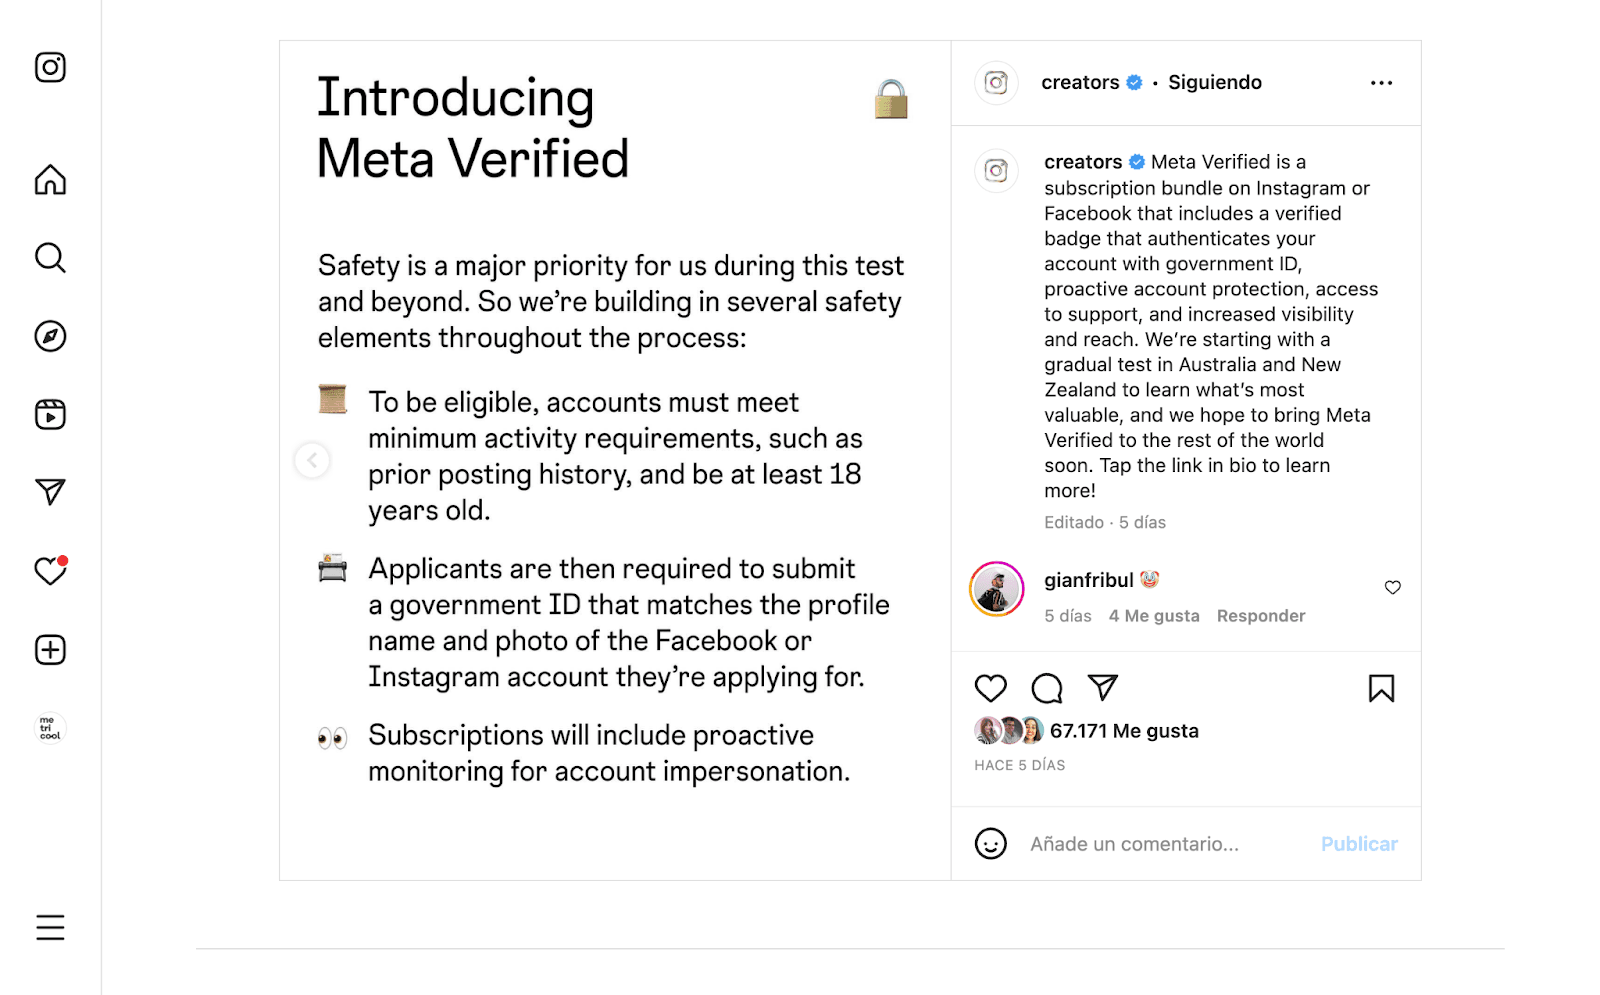Like the post with the heart icon
This screenshot has height=995, width=1600.
point(990,688)
